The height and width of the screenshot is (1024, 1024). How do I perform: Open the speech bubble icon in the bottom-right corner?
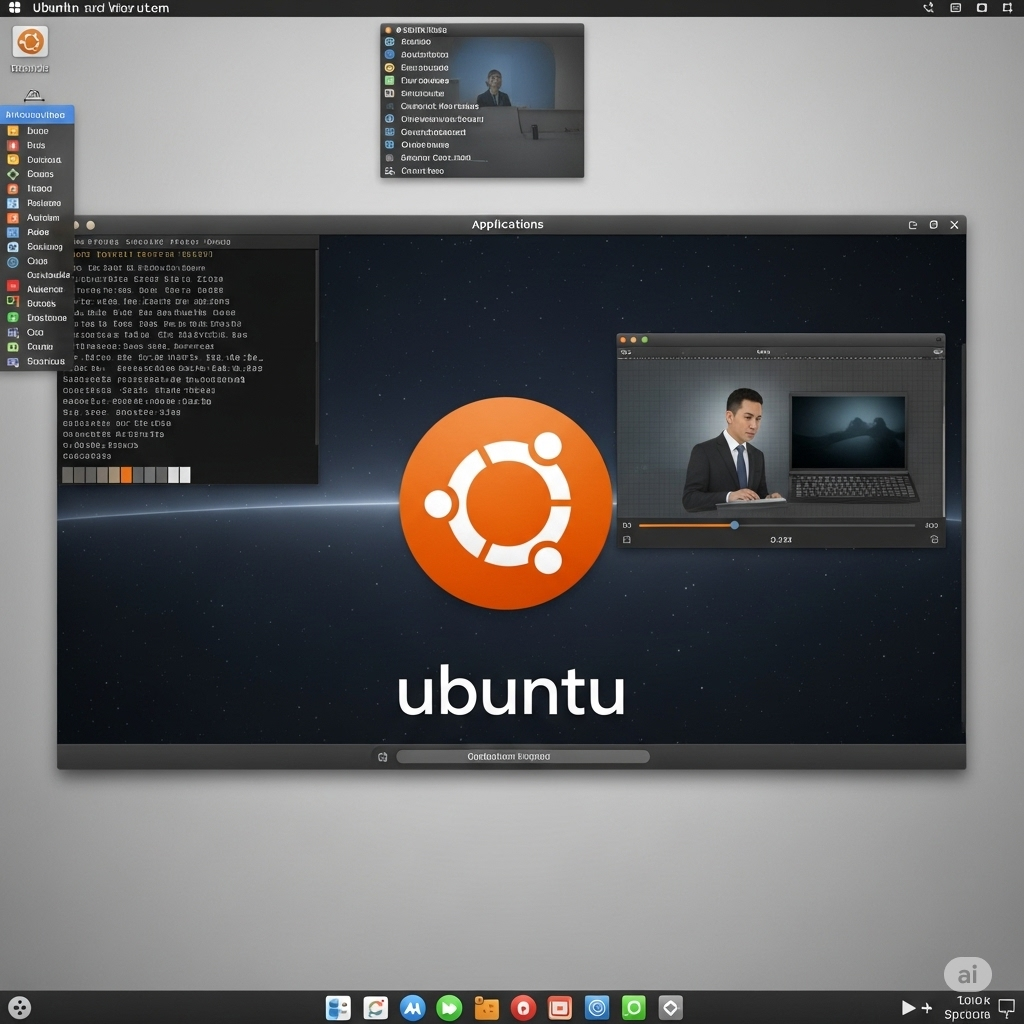pyautogui.click(x=1006, y=1008)
